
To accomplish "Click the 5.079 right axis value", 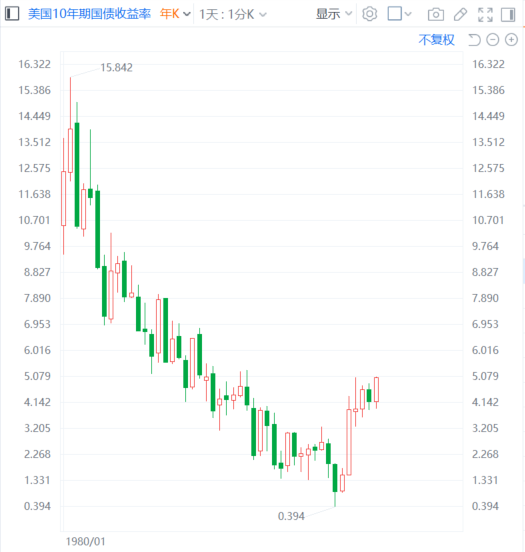I will point(485,376).
